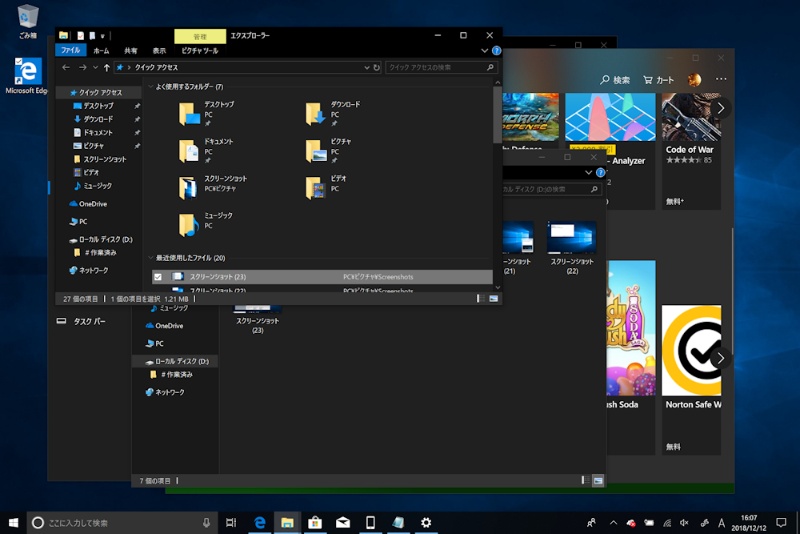Open the Action Center notification icon

click(781, 522)
